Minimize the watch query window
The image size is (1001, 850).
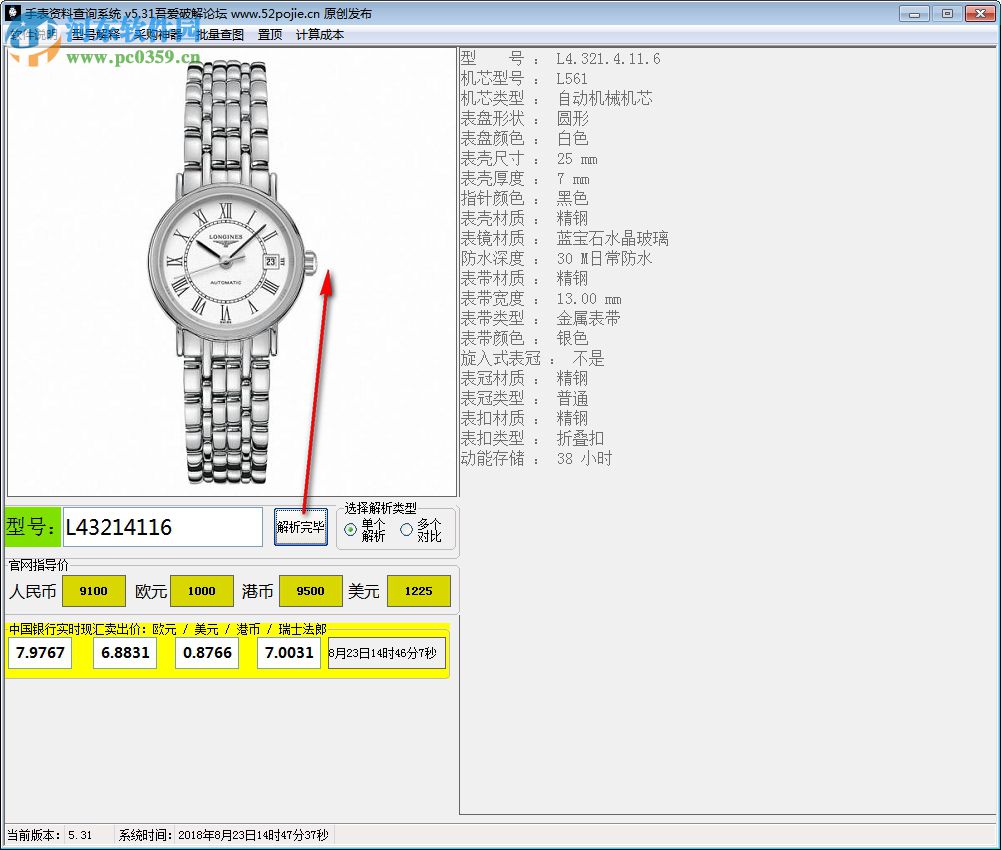[914, 13]
